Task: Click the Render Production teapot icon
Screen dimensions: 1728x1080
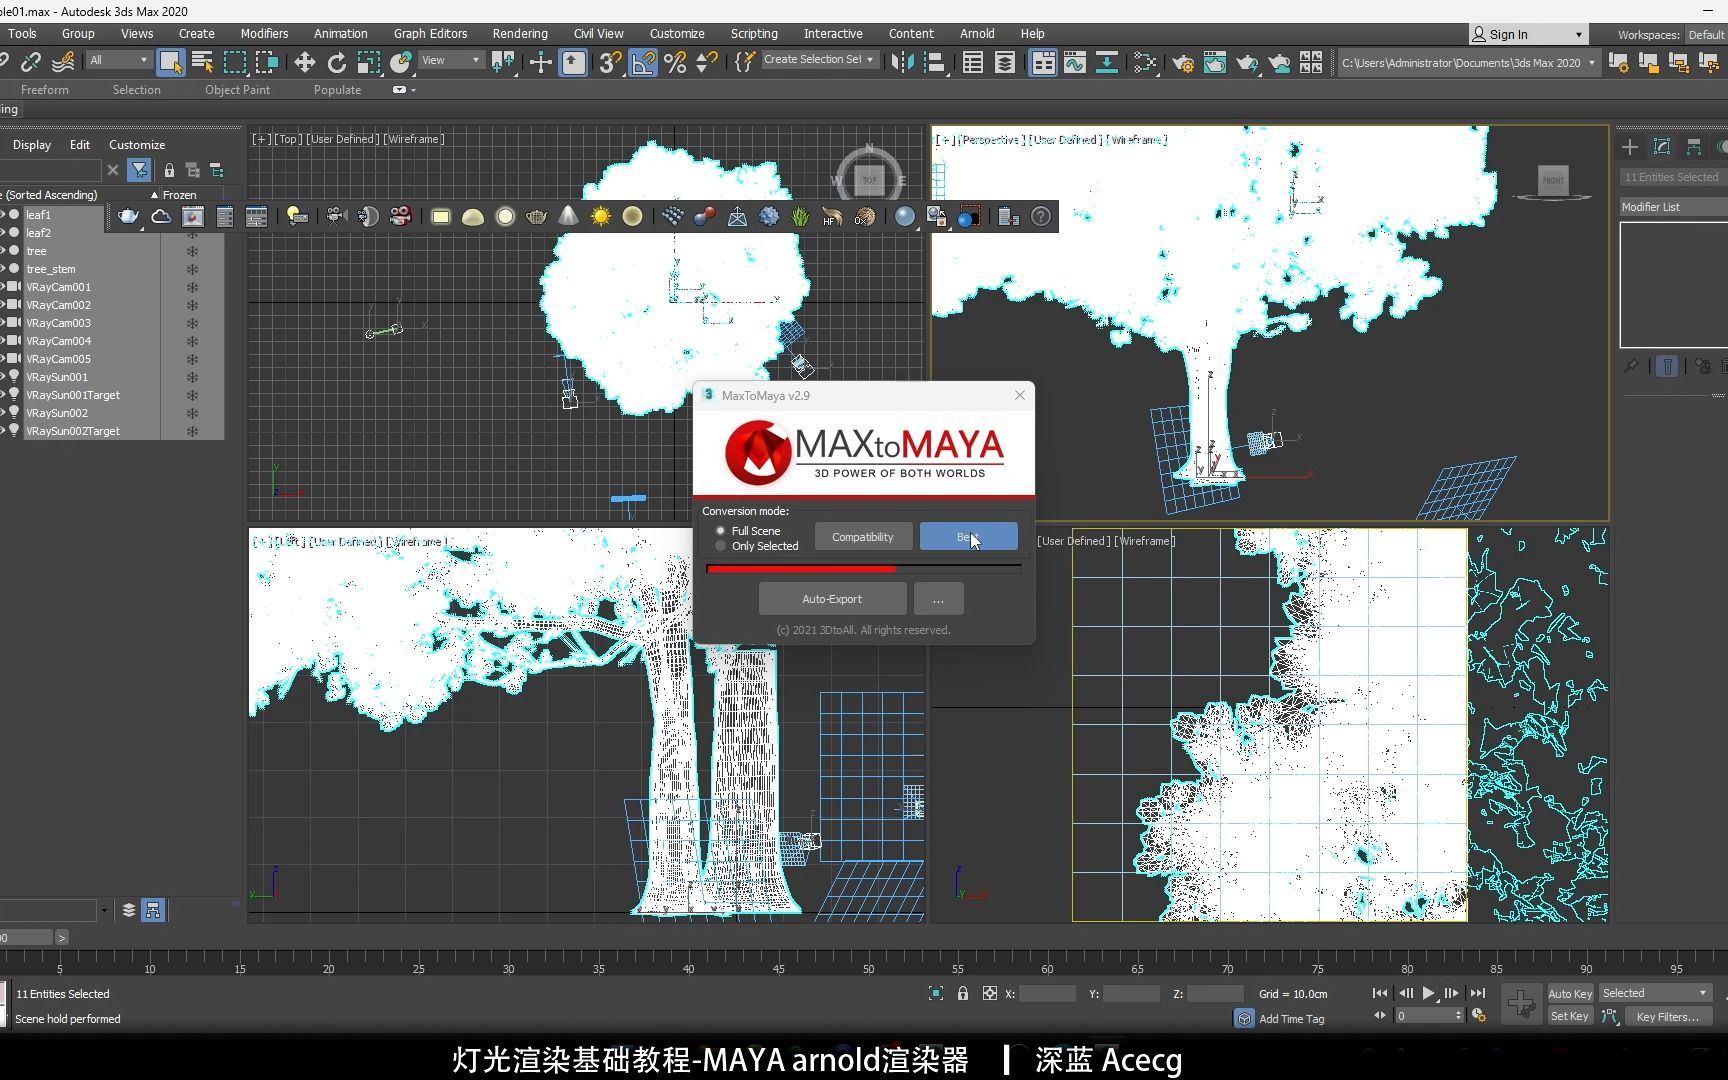Action: point(1246,62)
